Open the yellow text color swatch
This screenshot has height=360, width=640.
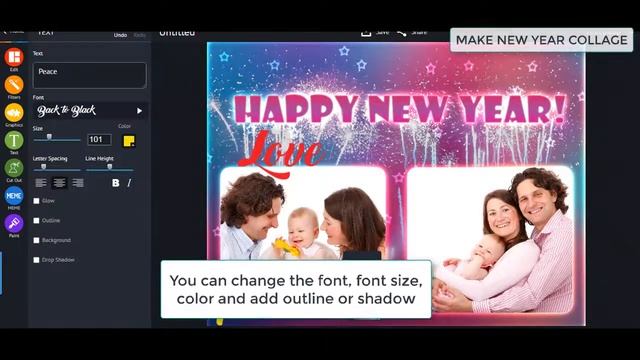tap(129, 141)
